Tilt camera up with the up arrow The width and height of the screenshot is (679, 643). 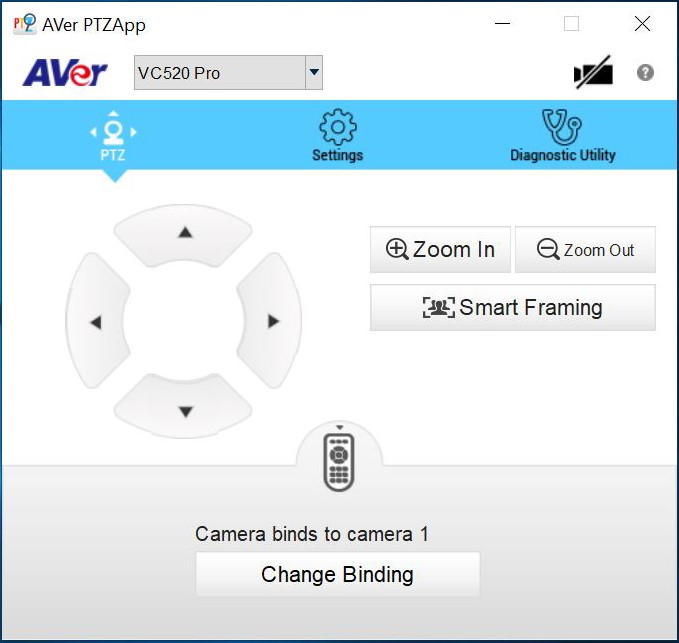point(184,234)
